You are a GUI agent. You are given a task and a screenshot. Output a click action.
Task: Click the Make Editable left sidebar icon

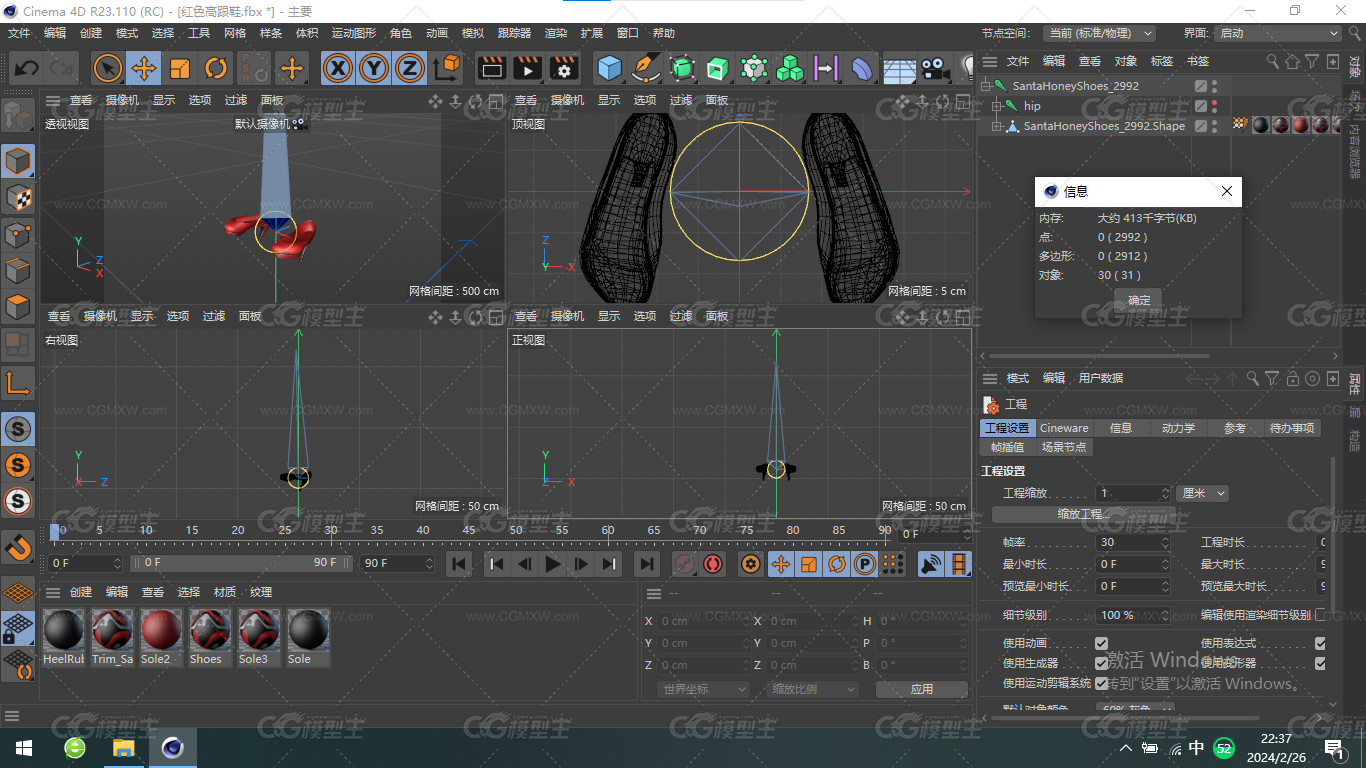point(18,115)
